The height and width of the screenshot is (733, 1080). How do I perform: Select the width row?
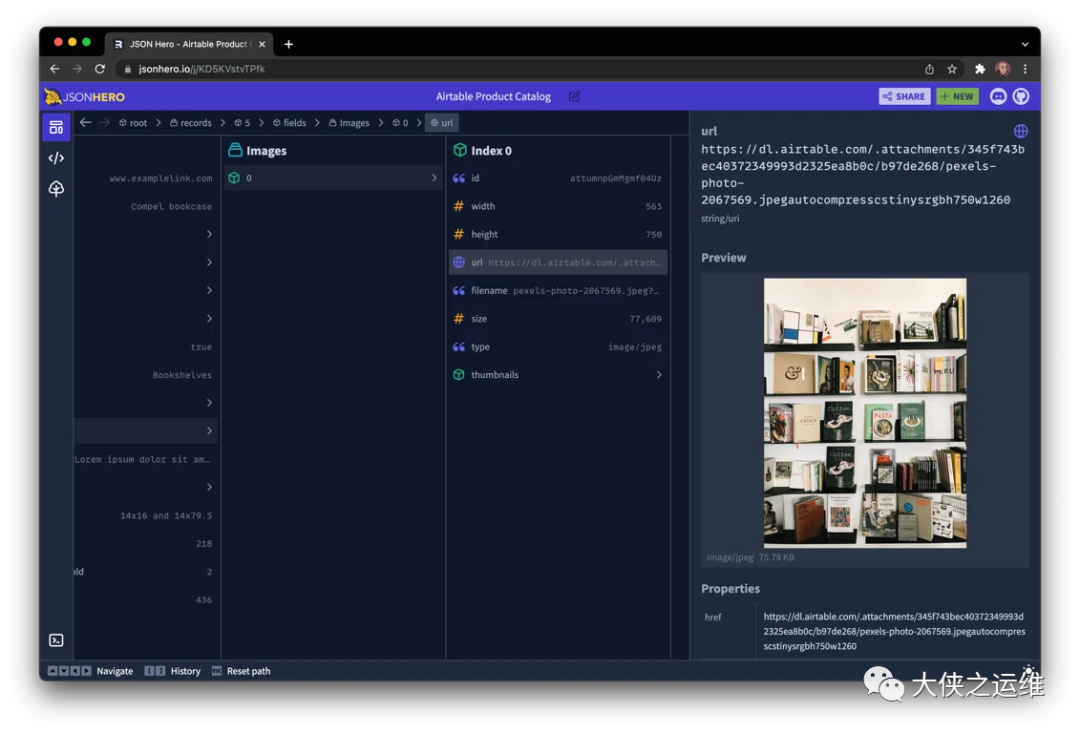coord(558,206)
